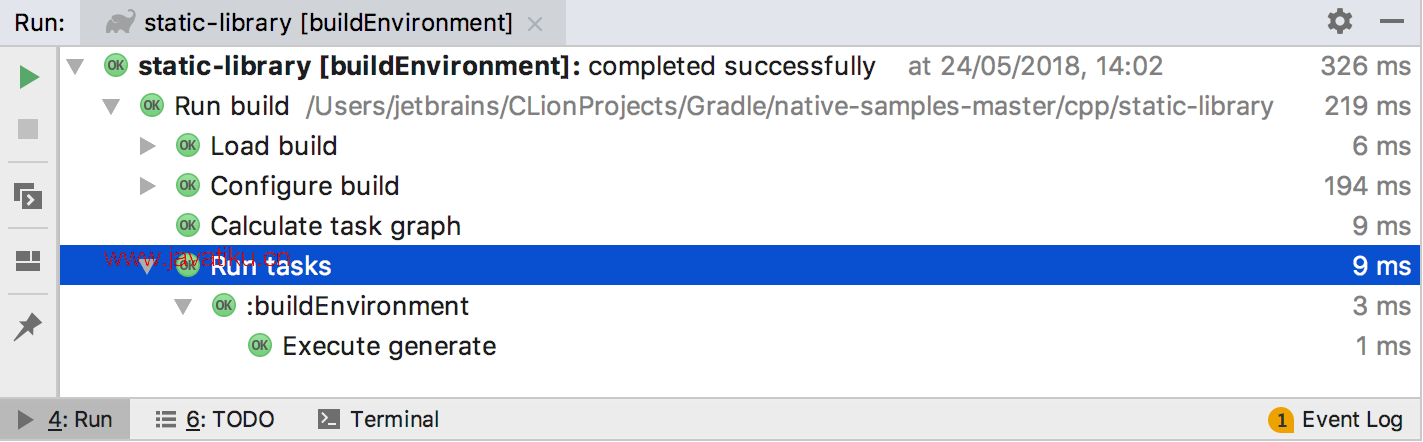The width and height of the screenshot is (1423, 442).
Task: Open the Terminal tool window tab
Action: point(379,420)
